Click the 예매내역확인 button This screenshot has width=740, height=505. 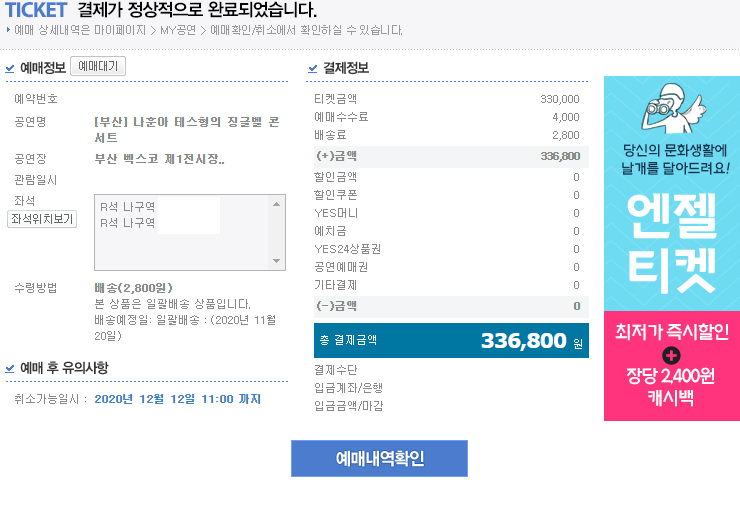(x=379, y=459)
